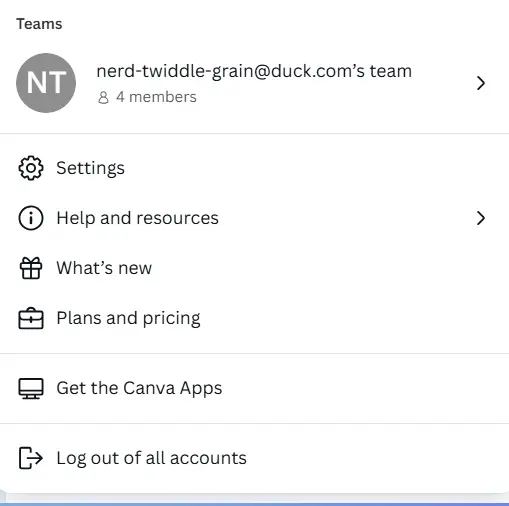Click the members person icon
This screenshot has width=509, height=506.
tap(103, 98)
